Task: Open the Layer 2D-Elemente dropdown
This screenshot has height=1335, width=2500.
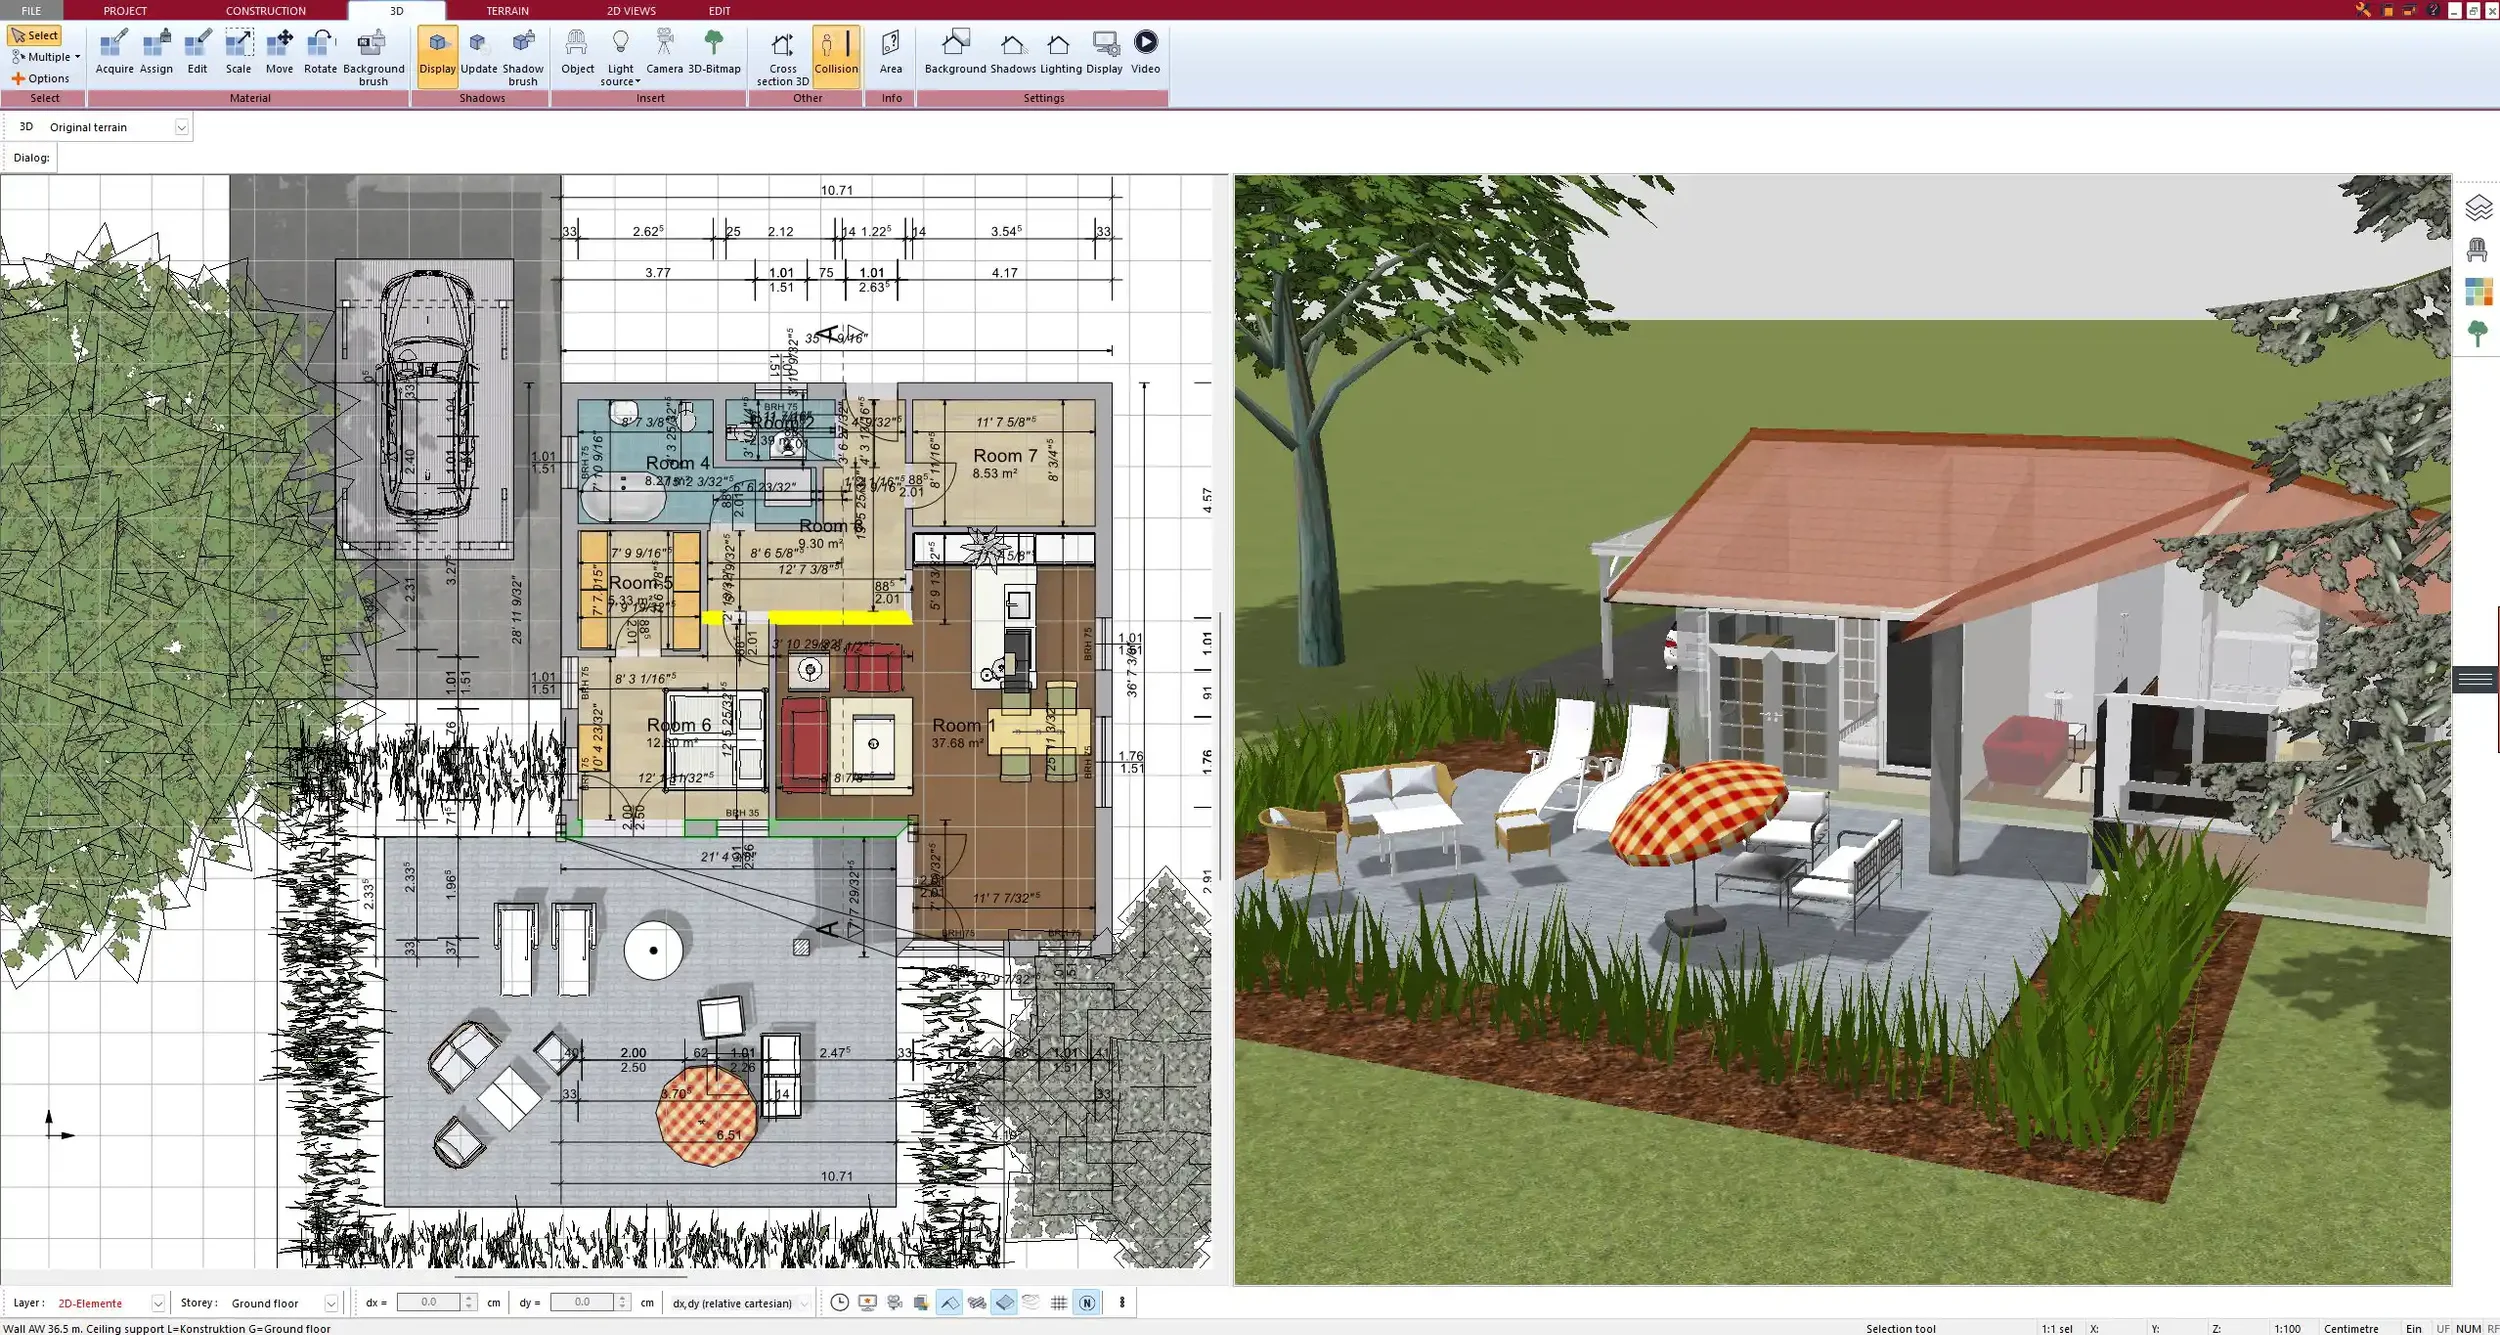Action: pos(157,1303)
